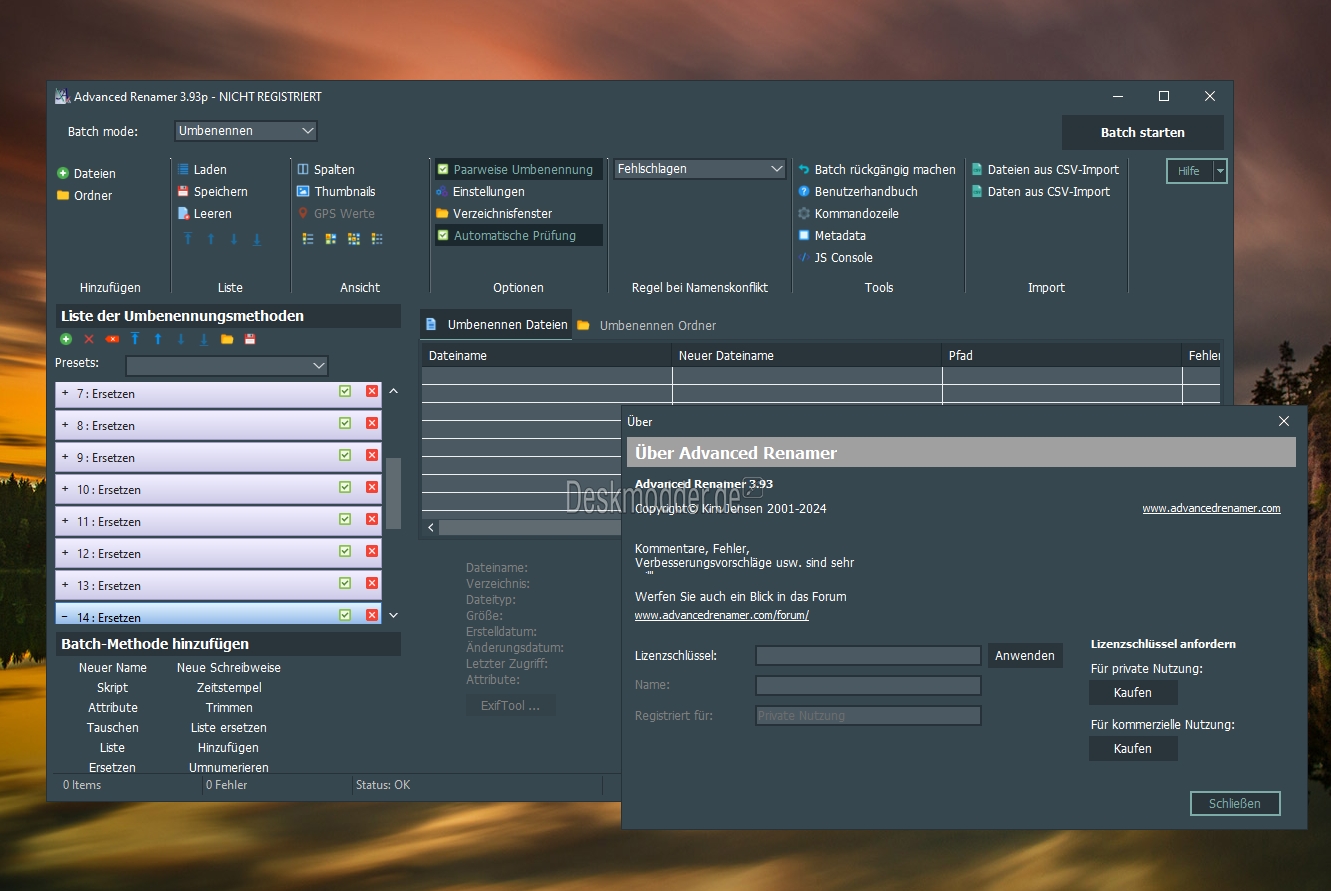Expand method 9 : Ersetzen
The image size is (1331, 891).
tap(65, 457)
